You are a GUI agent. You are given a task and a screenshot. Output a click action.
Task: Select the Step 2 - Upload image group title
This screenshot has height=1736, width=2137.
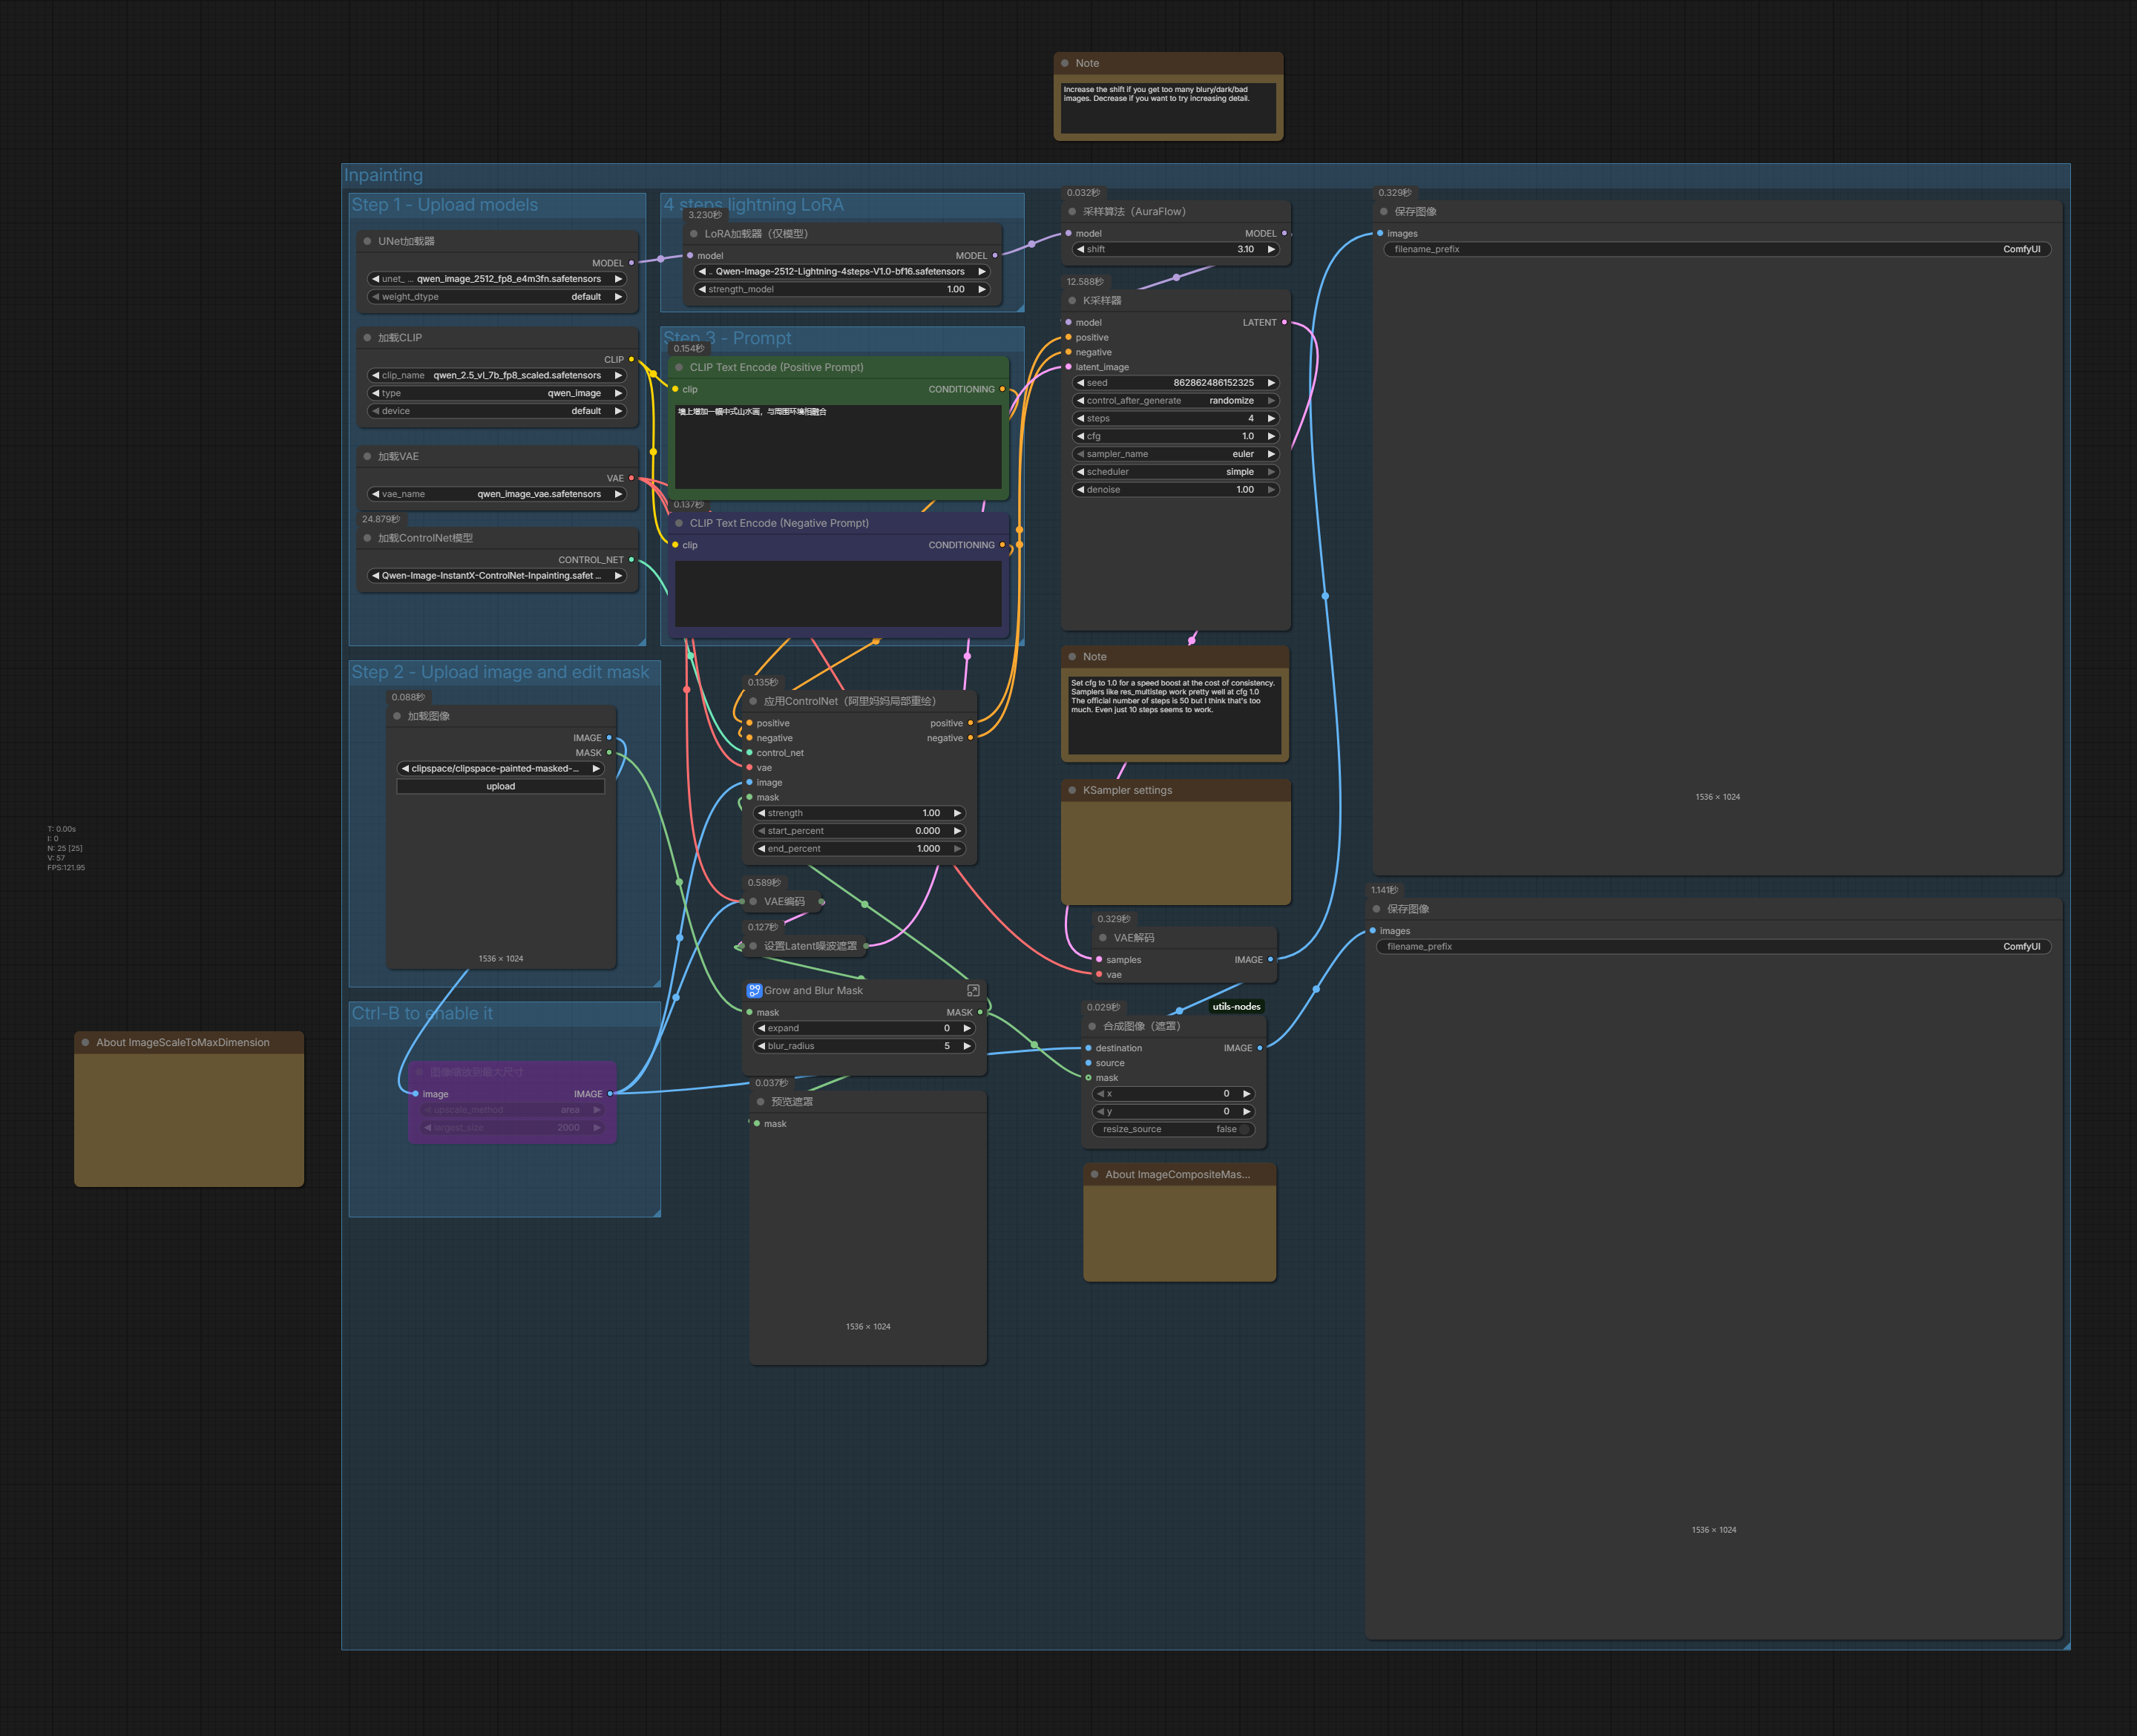500,673
